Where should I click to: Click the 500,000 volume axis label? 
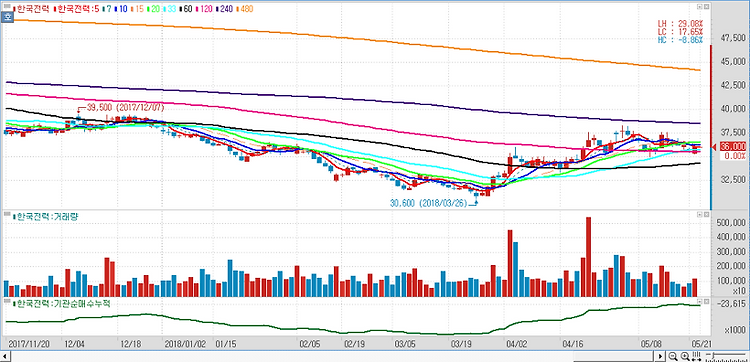point(732,222)
